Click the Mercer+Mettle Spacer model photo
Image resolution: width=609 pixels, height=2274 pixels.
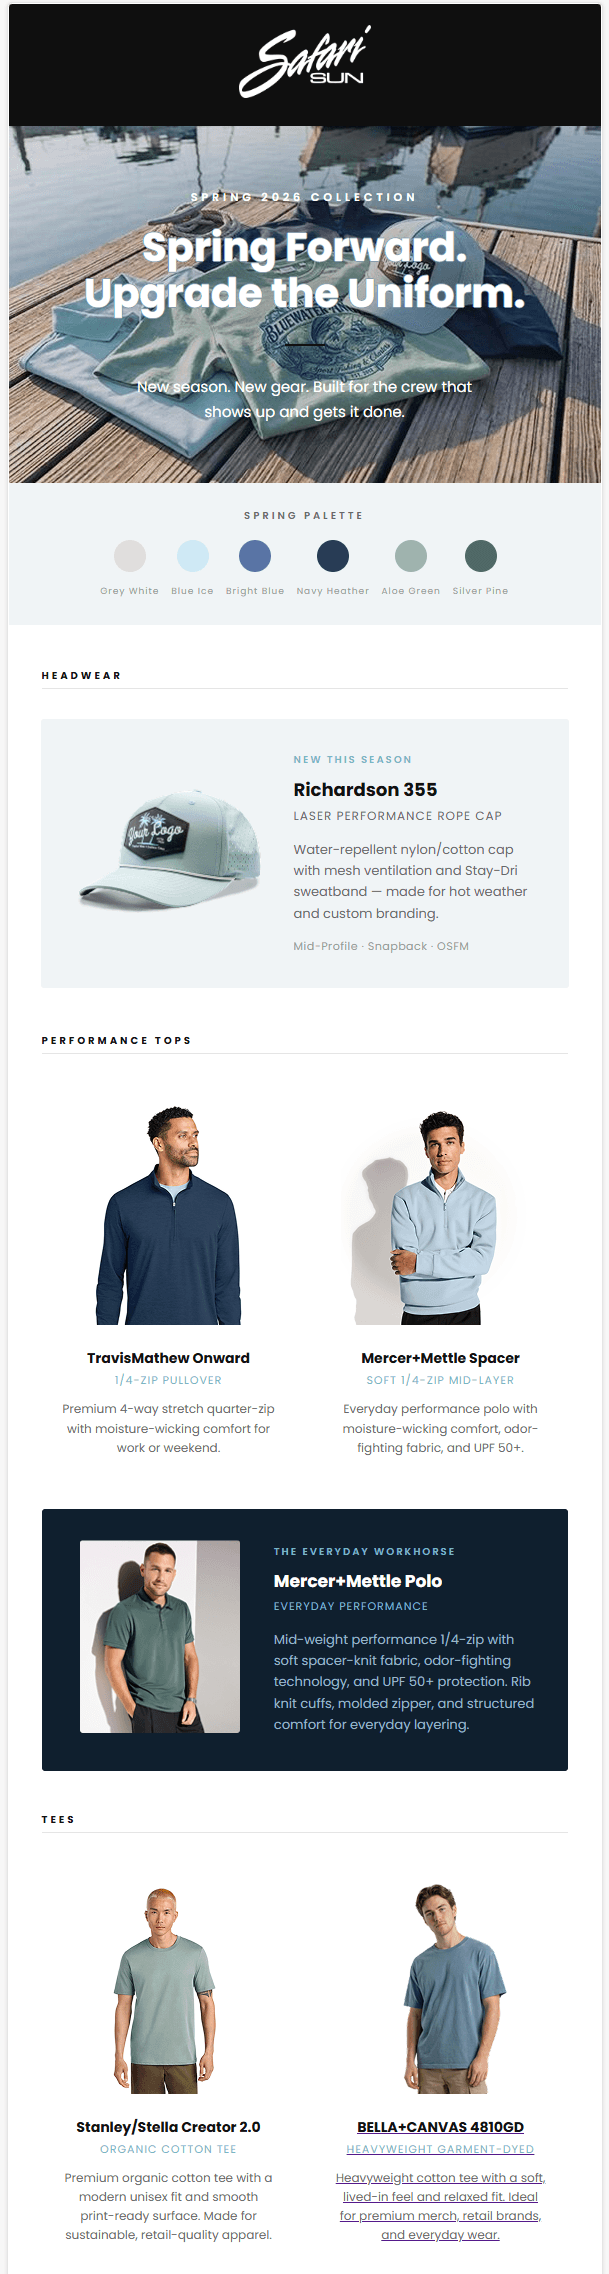(x=440, y=1217)
